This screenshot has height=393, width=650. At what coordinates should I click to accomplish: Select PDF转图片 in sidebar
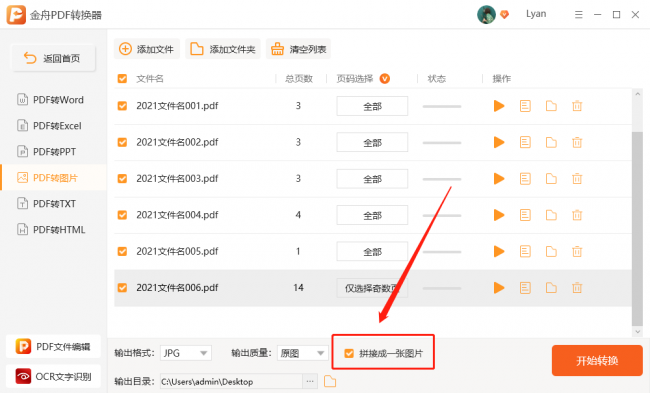(x=54, y=178)
